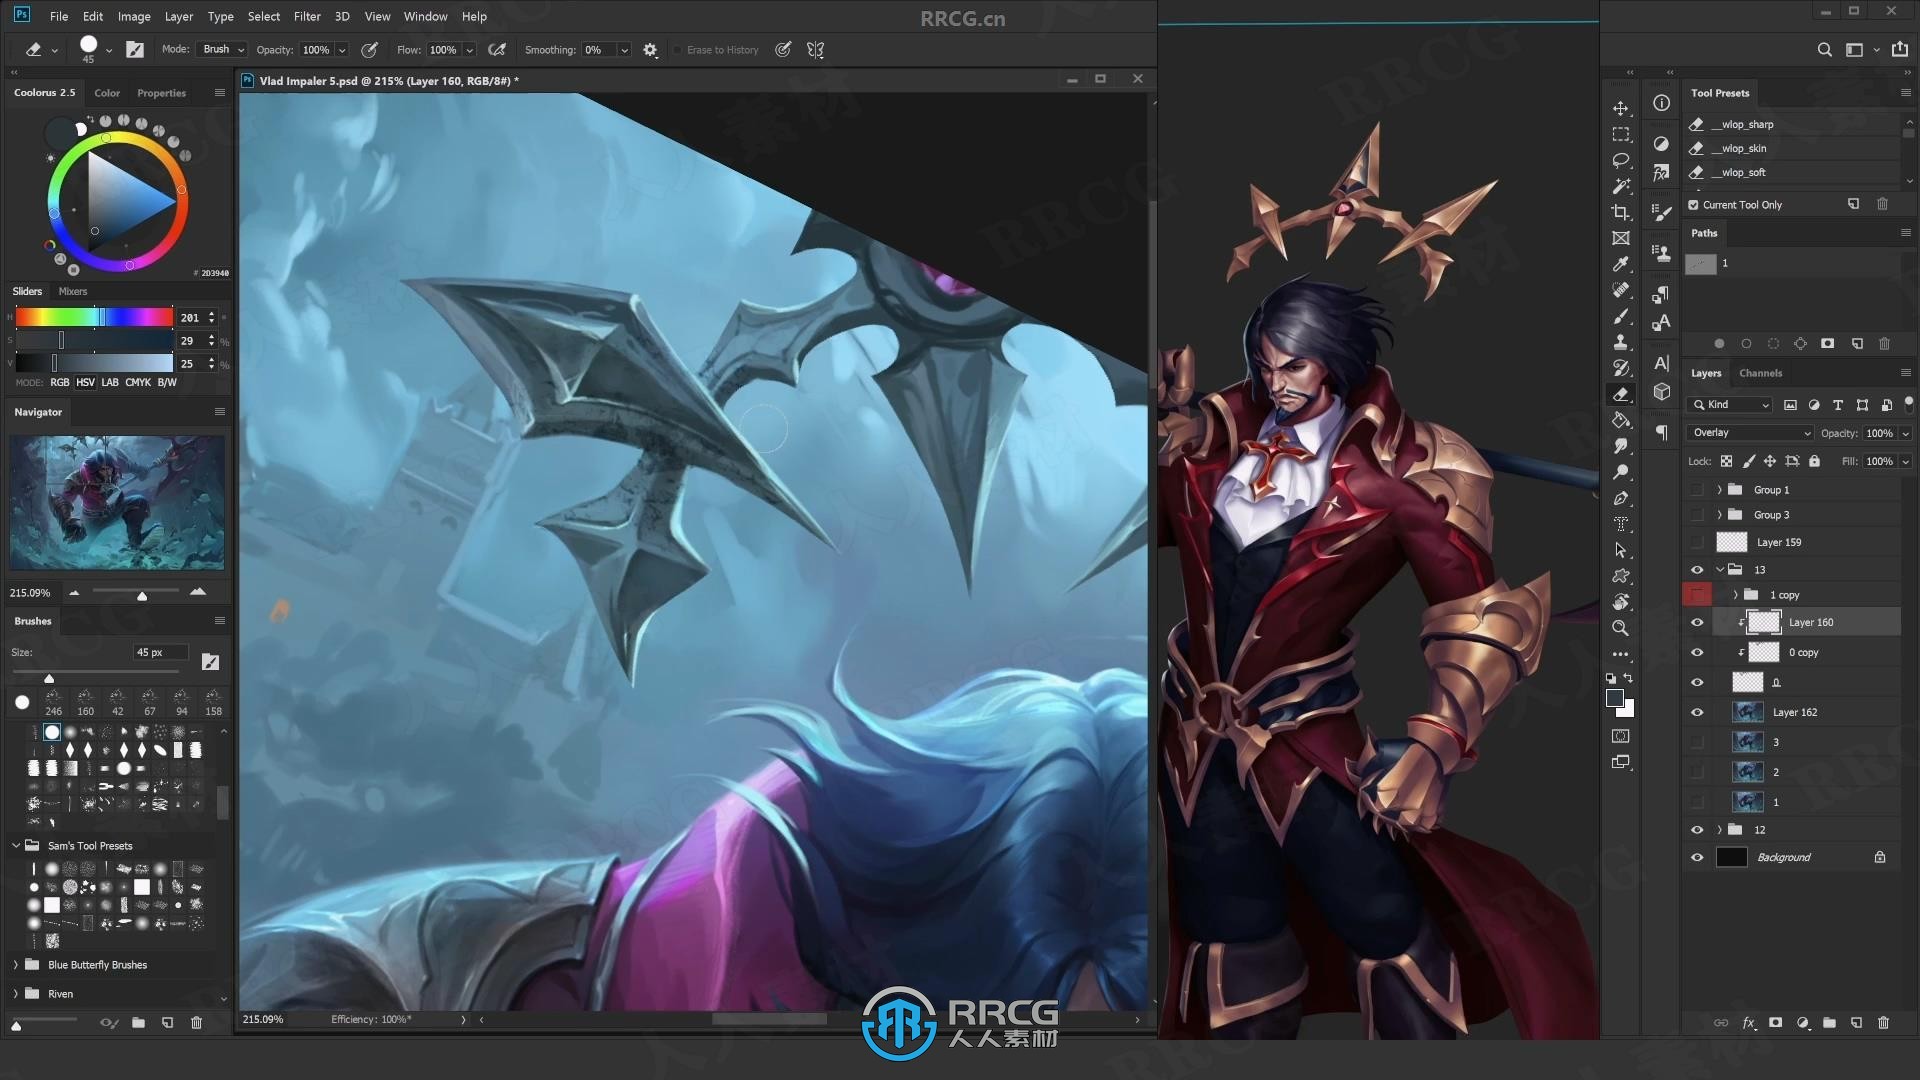Viewport: 1920px width, 1080px height.
Task: Select the Magic Wand tool
Action: coord(1621,186)
